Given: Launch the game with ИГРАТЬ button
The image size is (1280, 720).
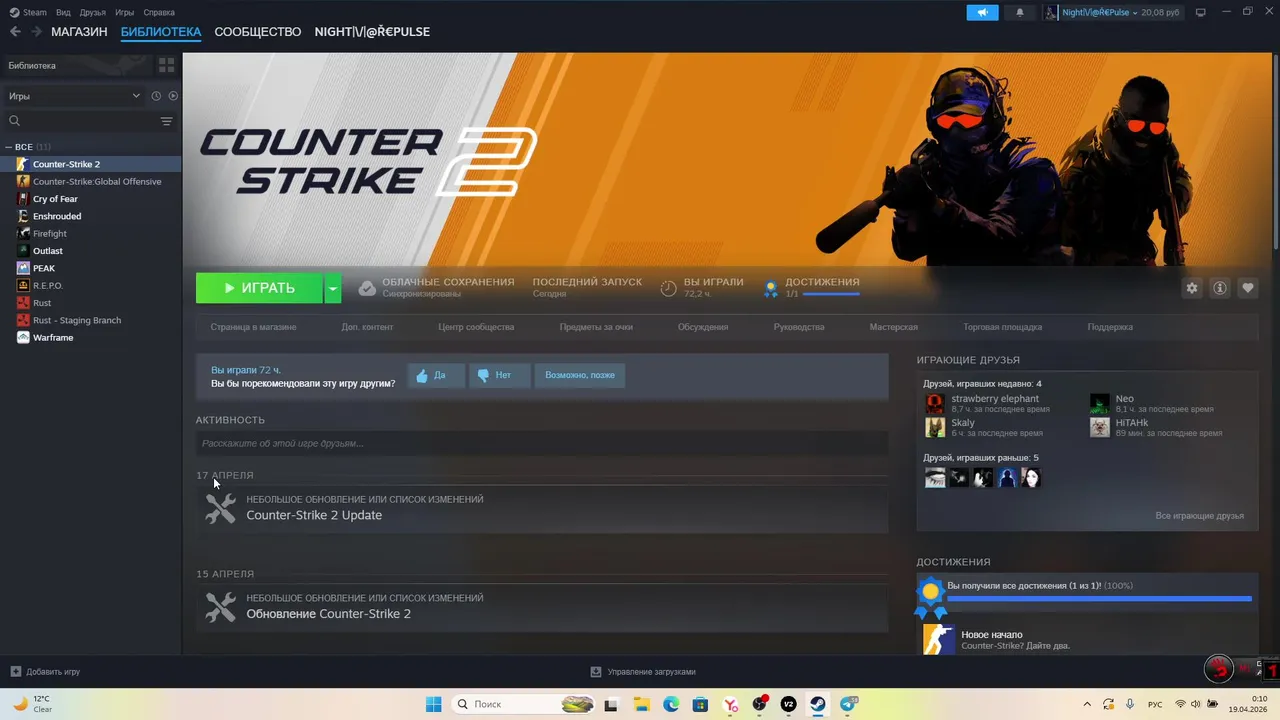Looking at the screenshot, I should pos(259,288).
